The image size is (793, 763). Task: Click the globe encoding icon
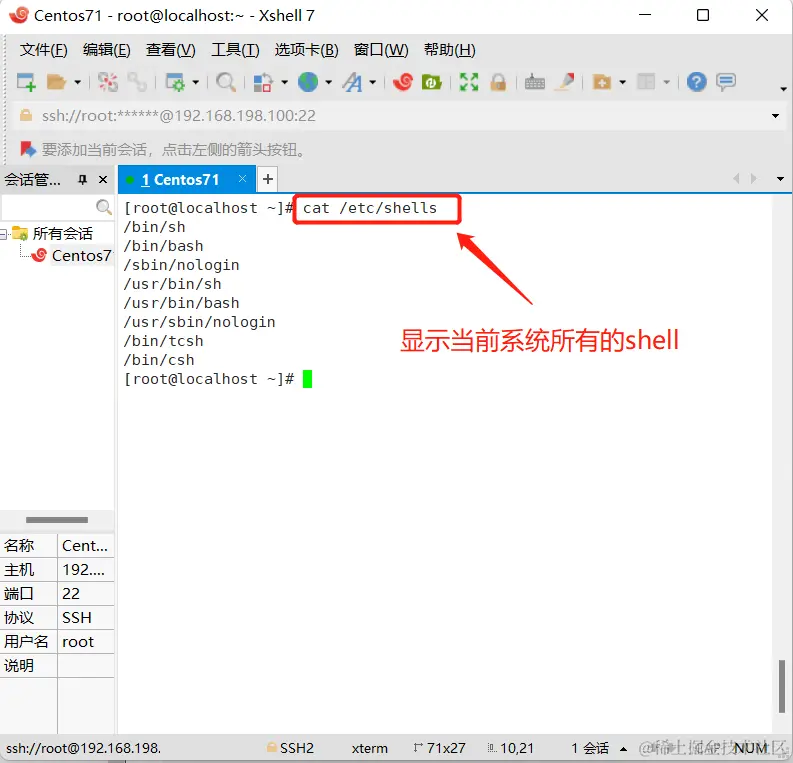tap(307, 82)
